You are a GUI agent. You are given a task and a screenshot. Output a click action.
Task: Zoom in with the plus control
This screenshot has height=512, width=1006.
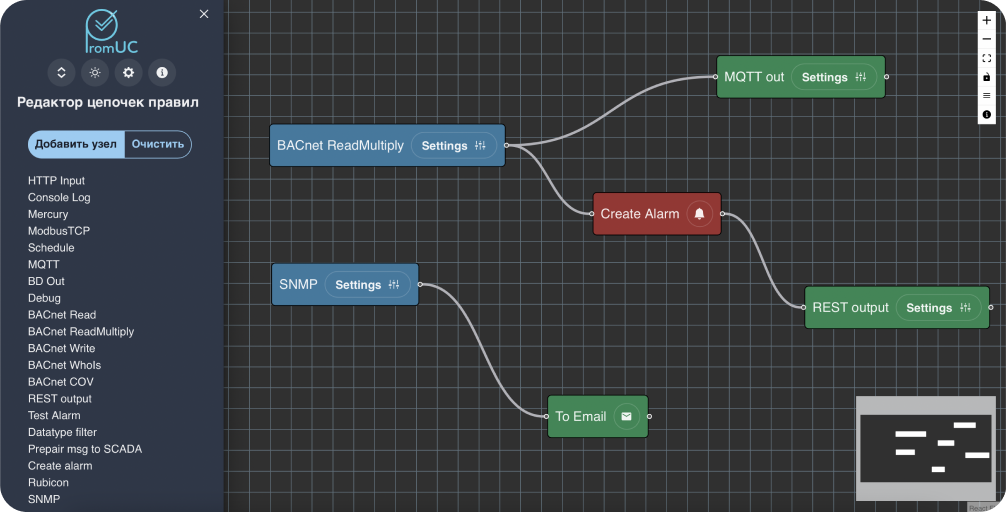coord(987,20)
